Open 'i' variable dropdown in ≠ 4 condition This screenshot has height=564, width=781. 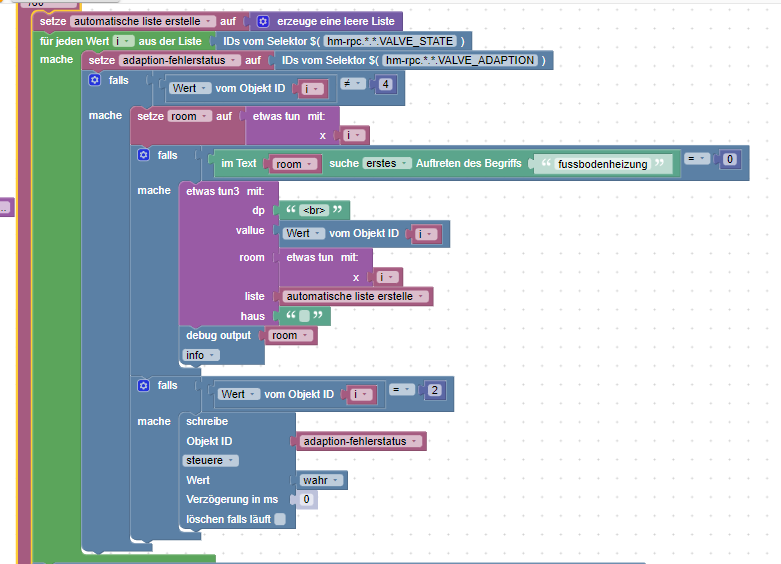(x=313, y=89)
